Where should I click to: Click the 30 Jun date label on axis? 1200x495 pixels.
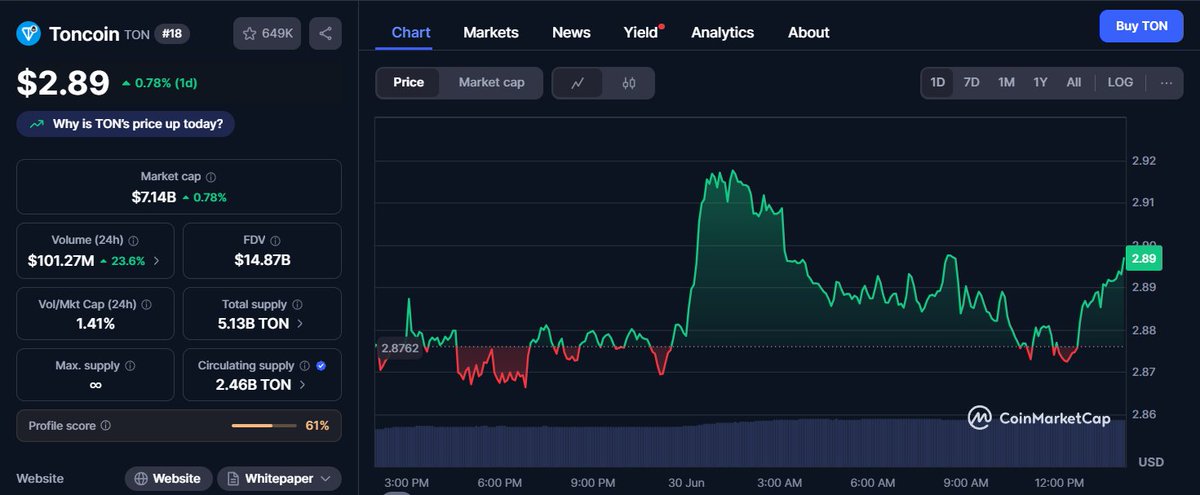(688, 482)
